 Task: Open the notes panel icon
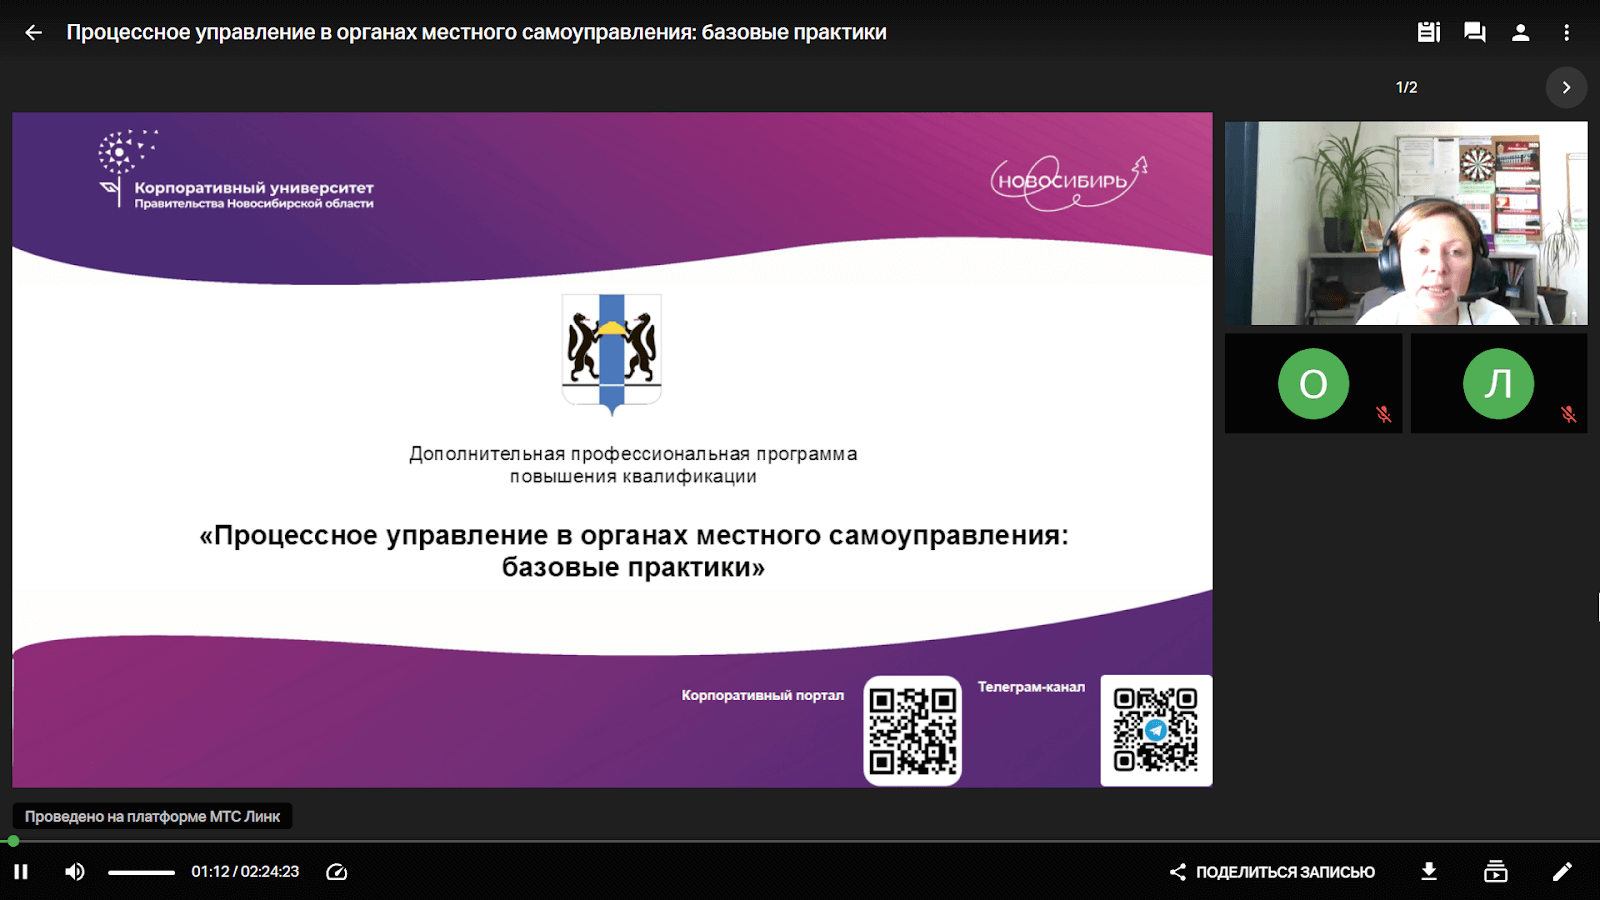[1428, 33]
